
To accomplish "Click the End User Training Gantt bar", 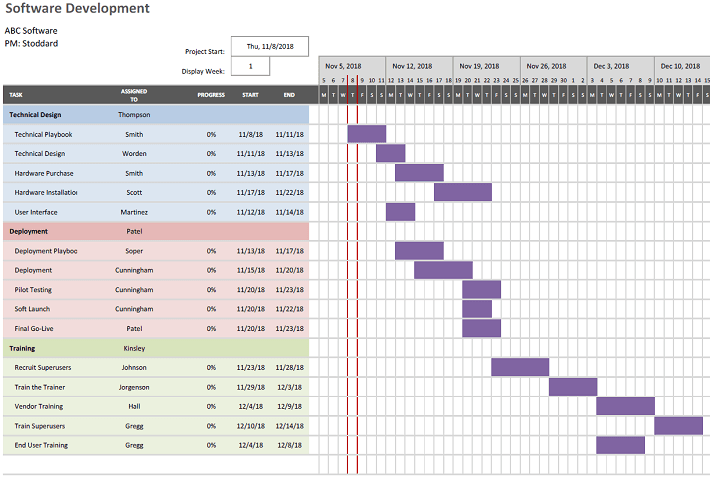I will (x=620, y=445).
